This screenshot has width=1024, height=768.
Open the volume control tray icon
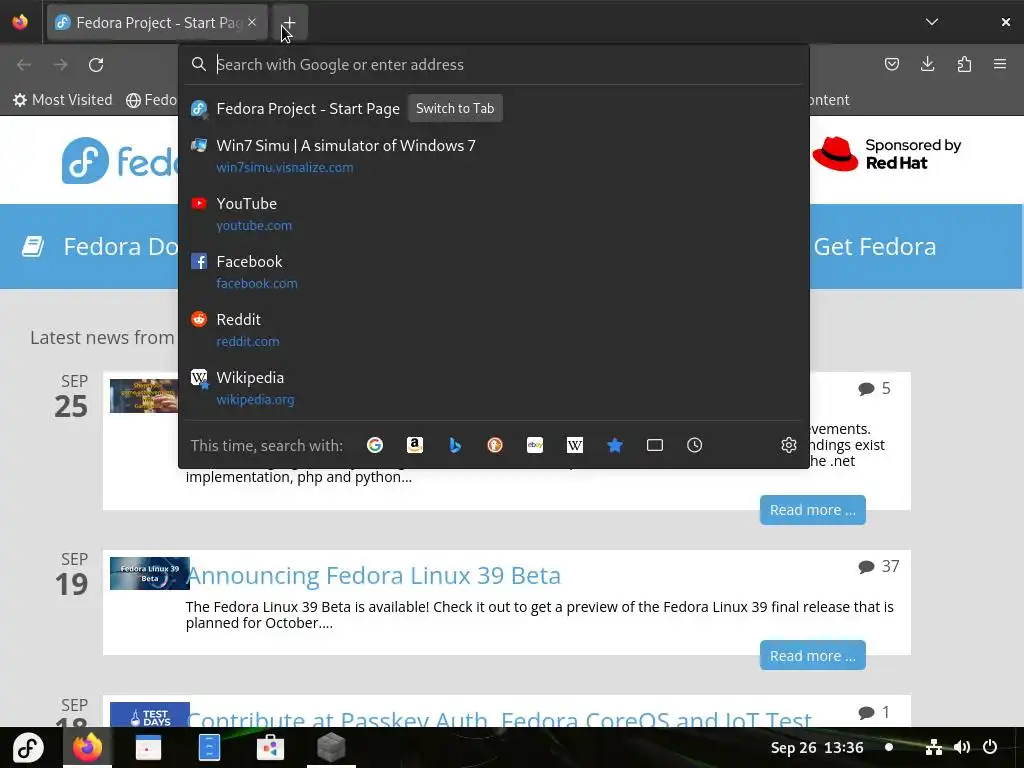(x=961, y=747)
